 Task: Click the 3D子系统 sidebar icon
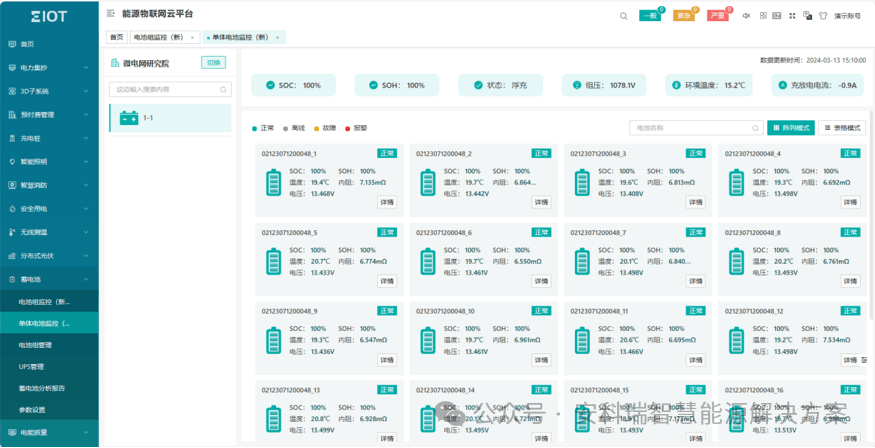[12, 91]
